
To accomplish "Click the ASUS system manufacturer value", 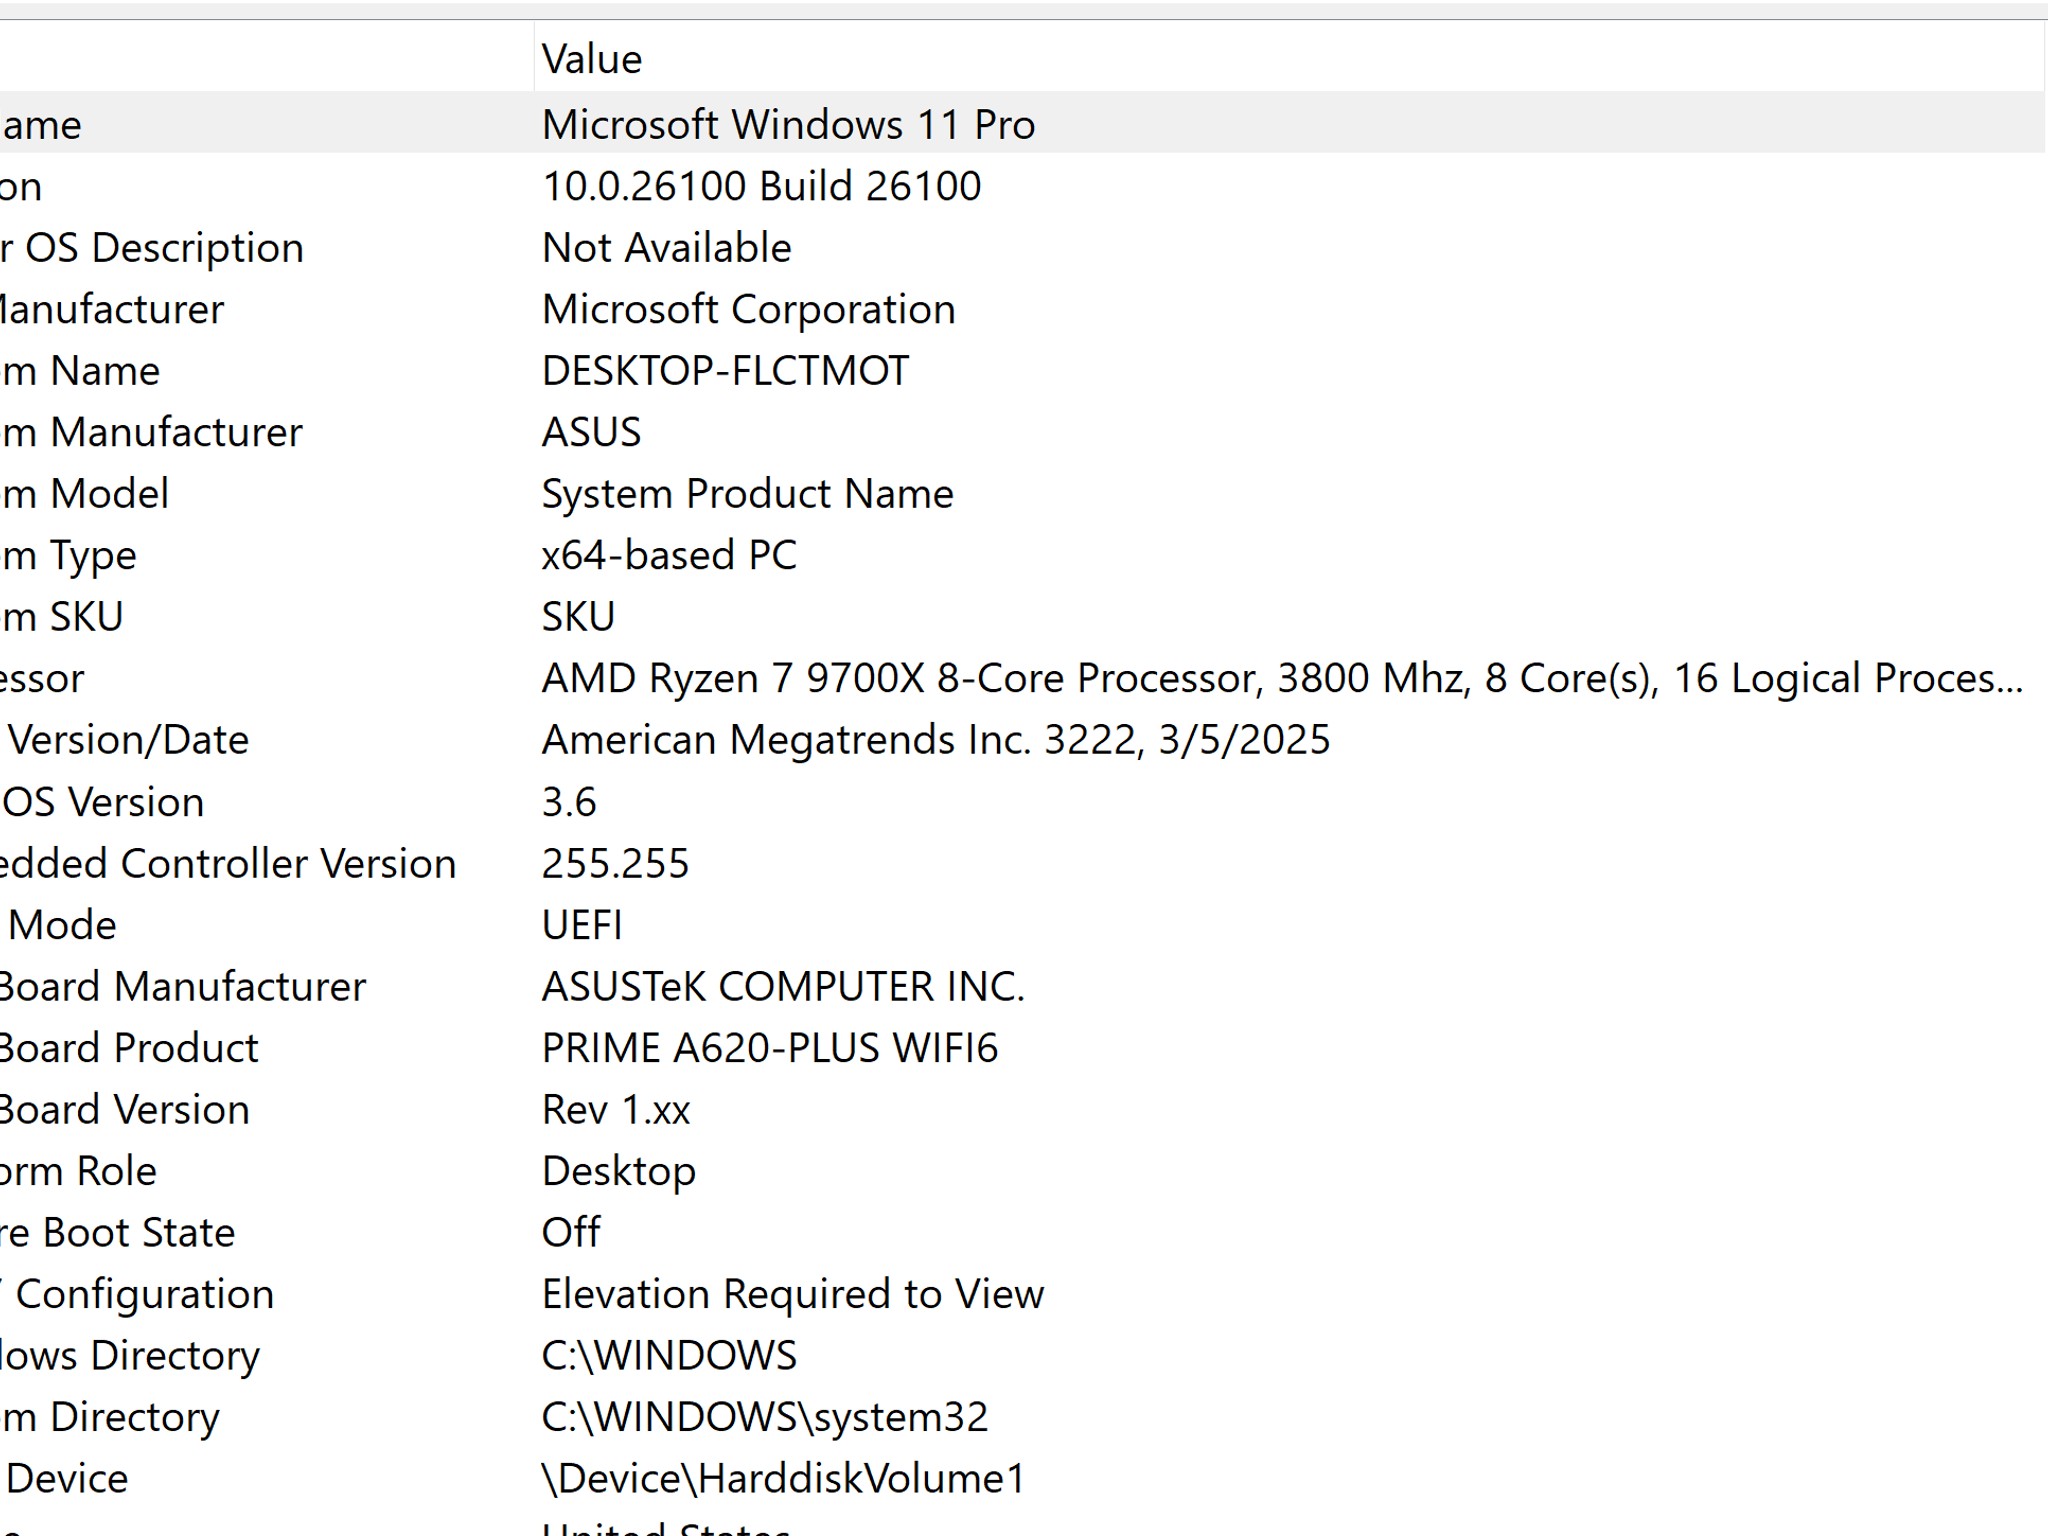I will click(591, 432).
